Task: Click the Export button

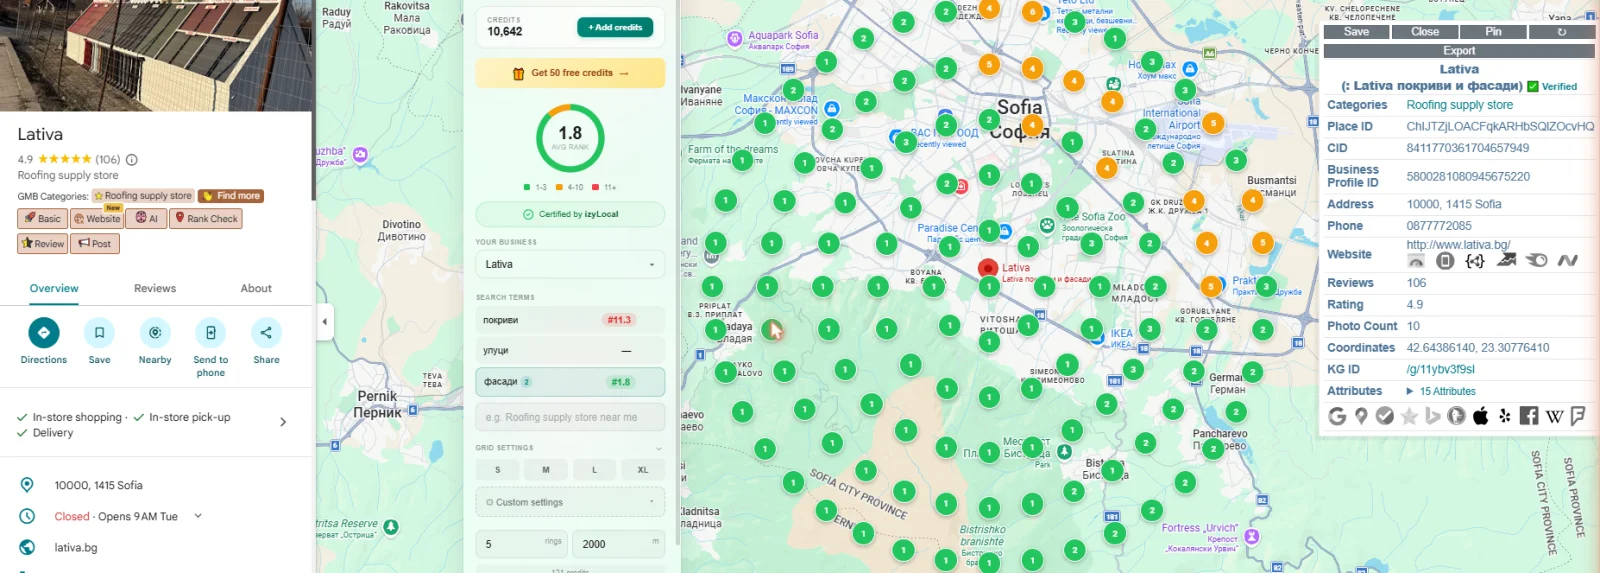Action: click(x=1459, y=51)
